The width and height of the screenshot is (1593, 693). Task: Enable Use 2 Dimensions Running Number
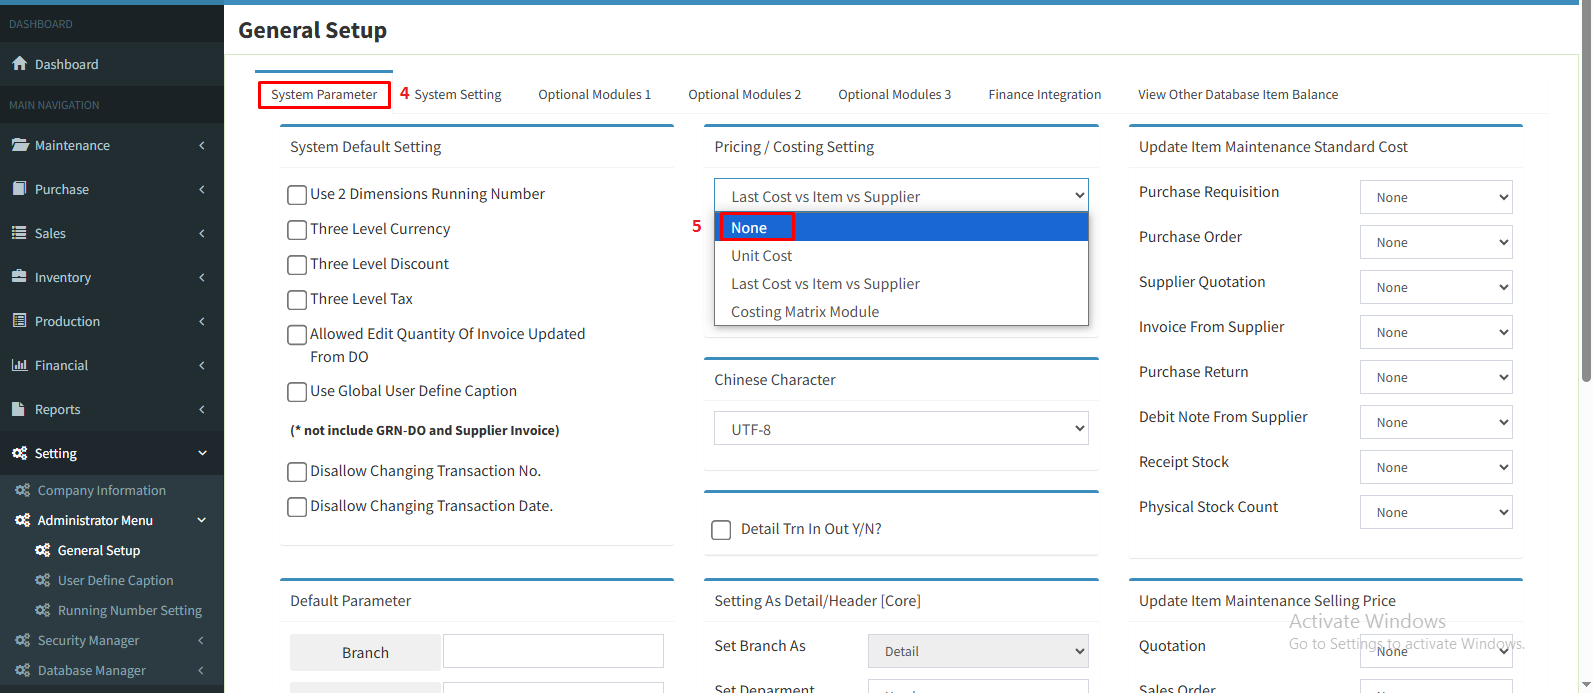297,195
